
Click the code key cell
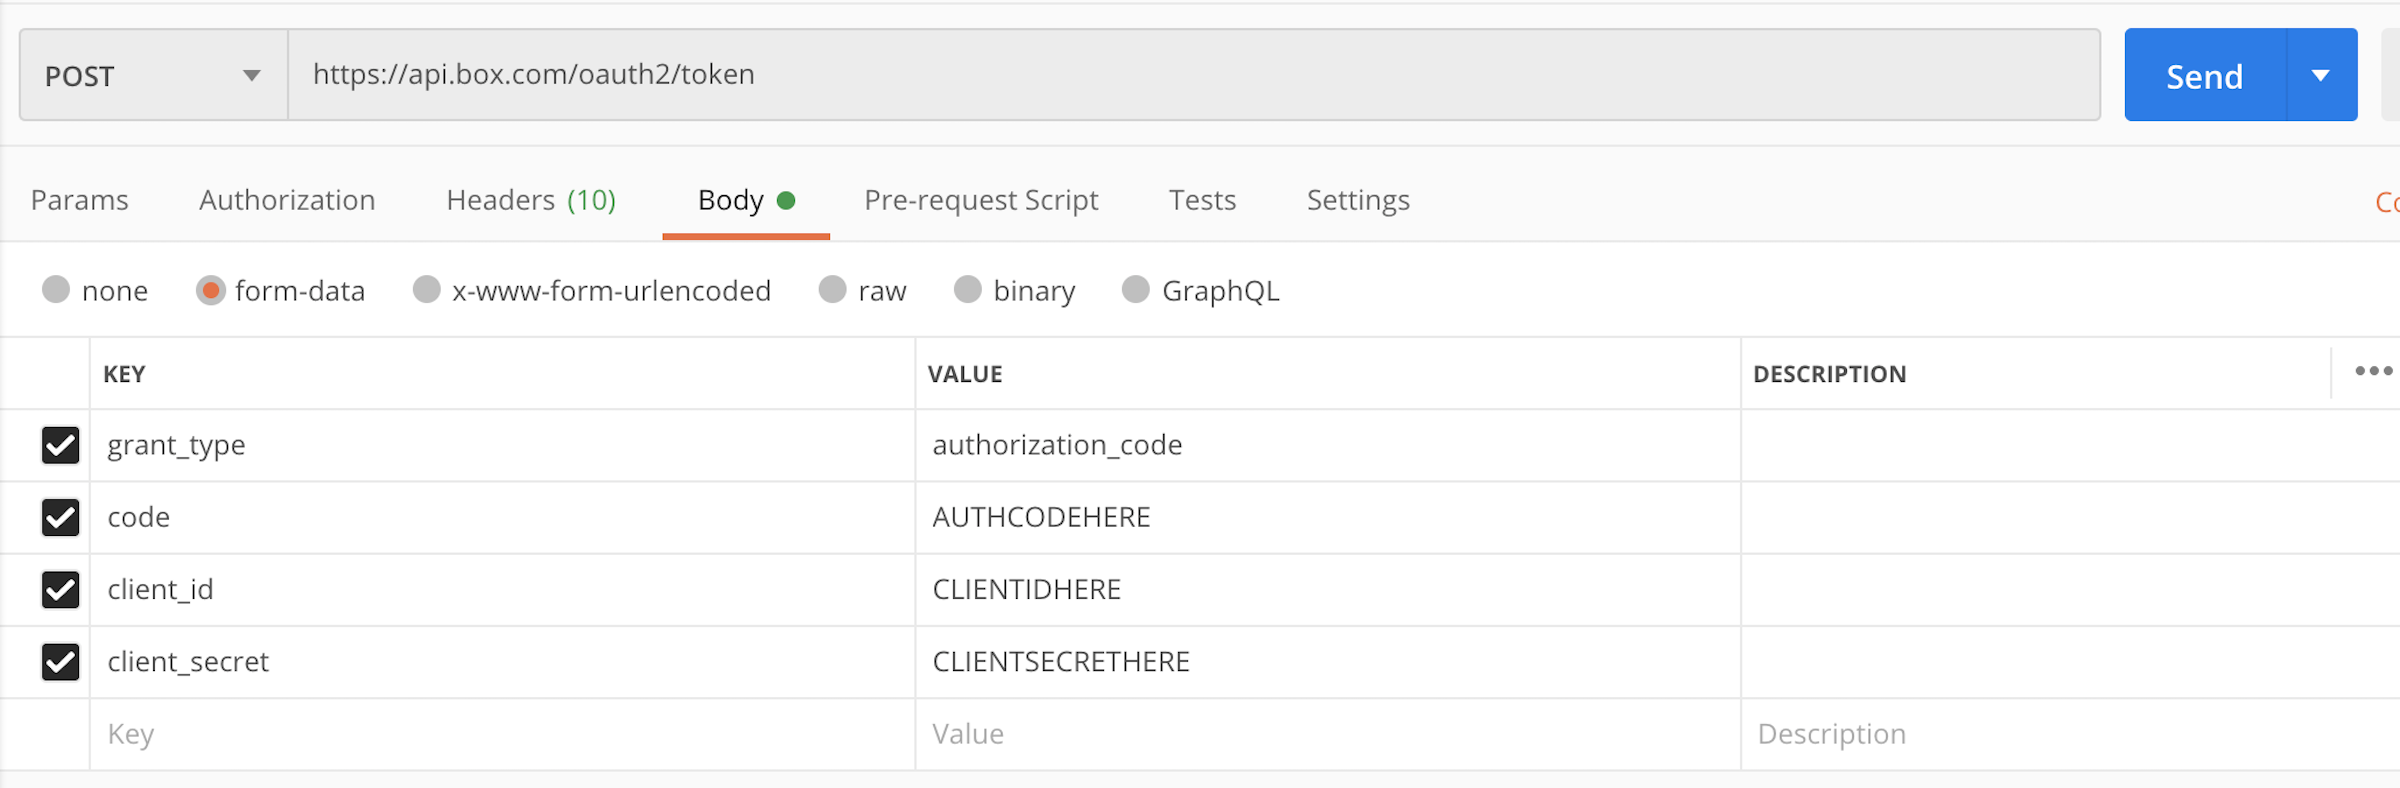coord(503,518)
